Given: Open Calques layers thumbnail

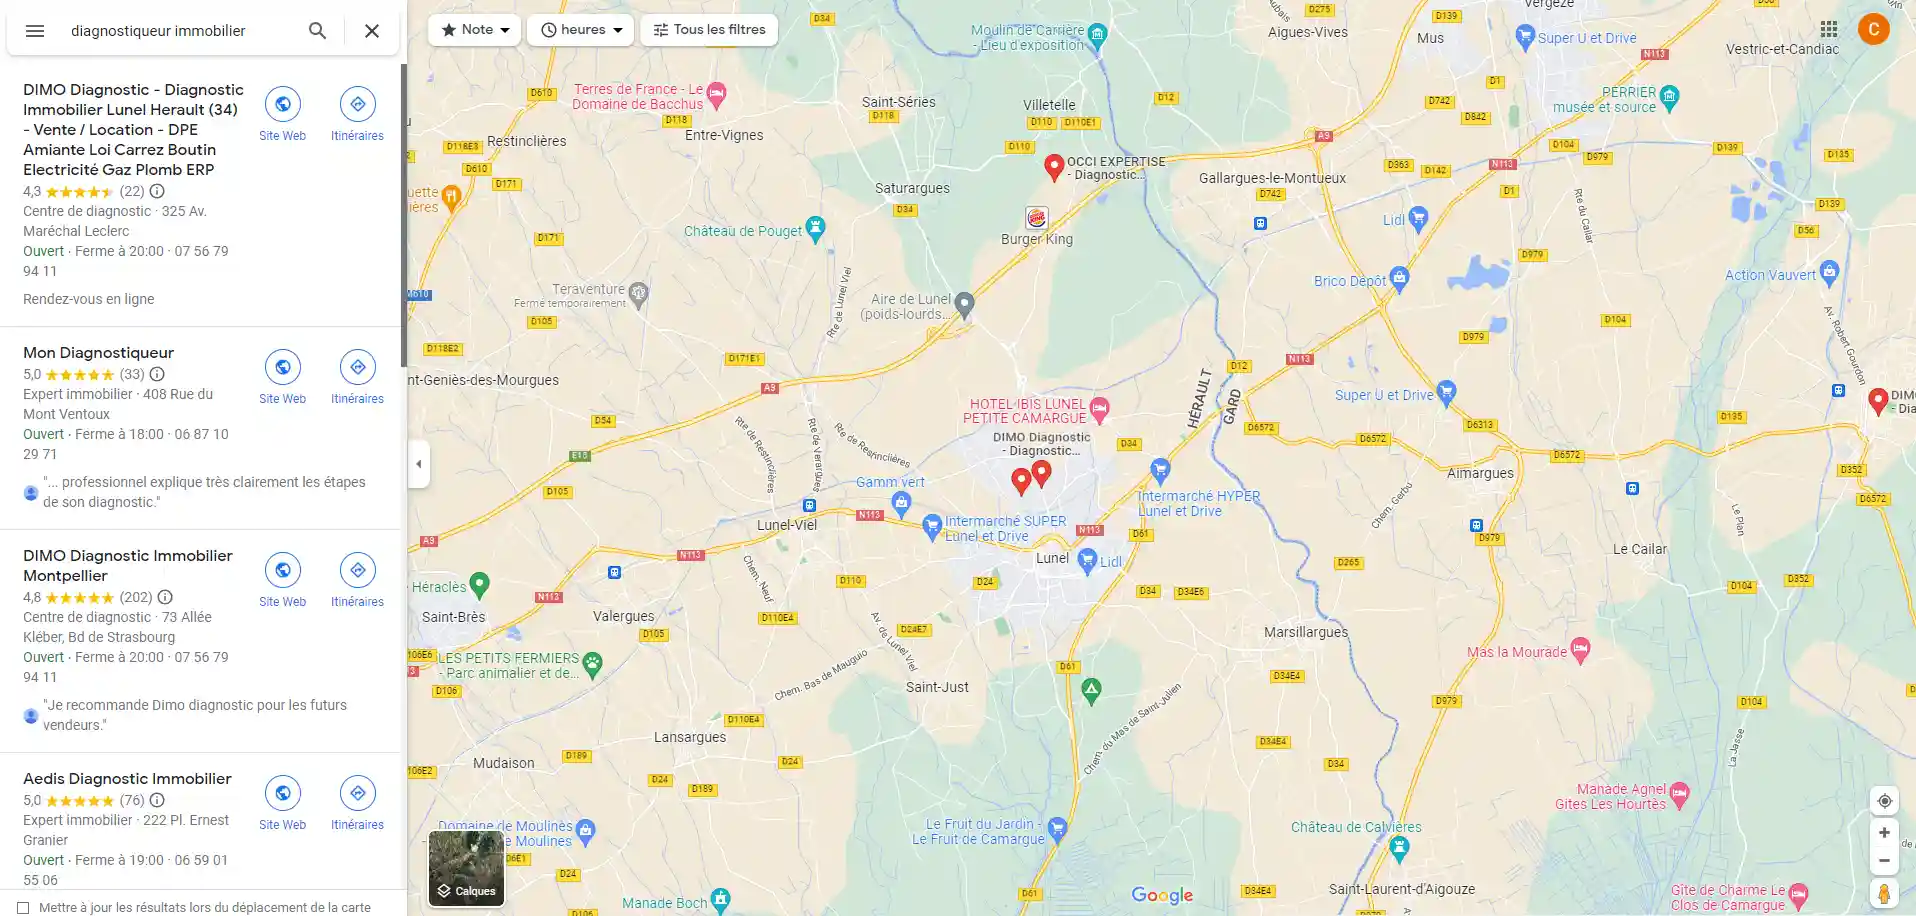Looking at the screenshot, I should 466,868.
